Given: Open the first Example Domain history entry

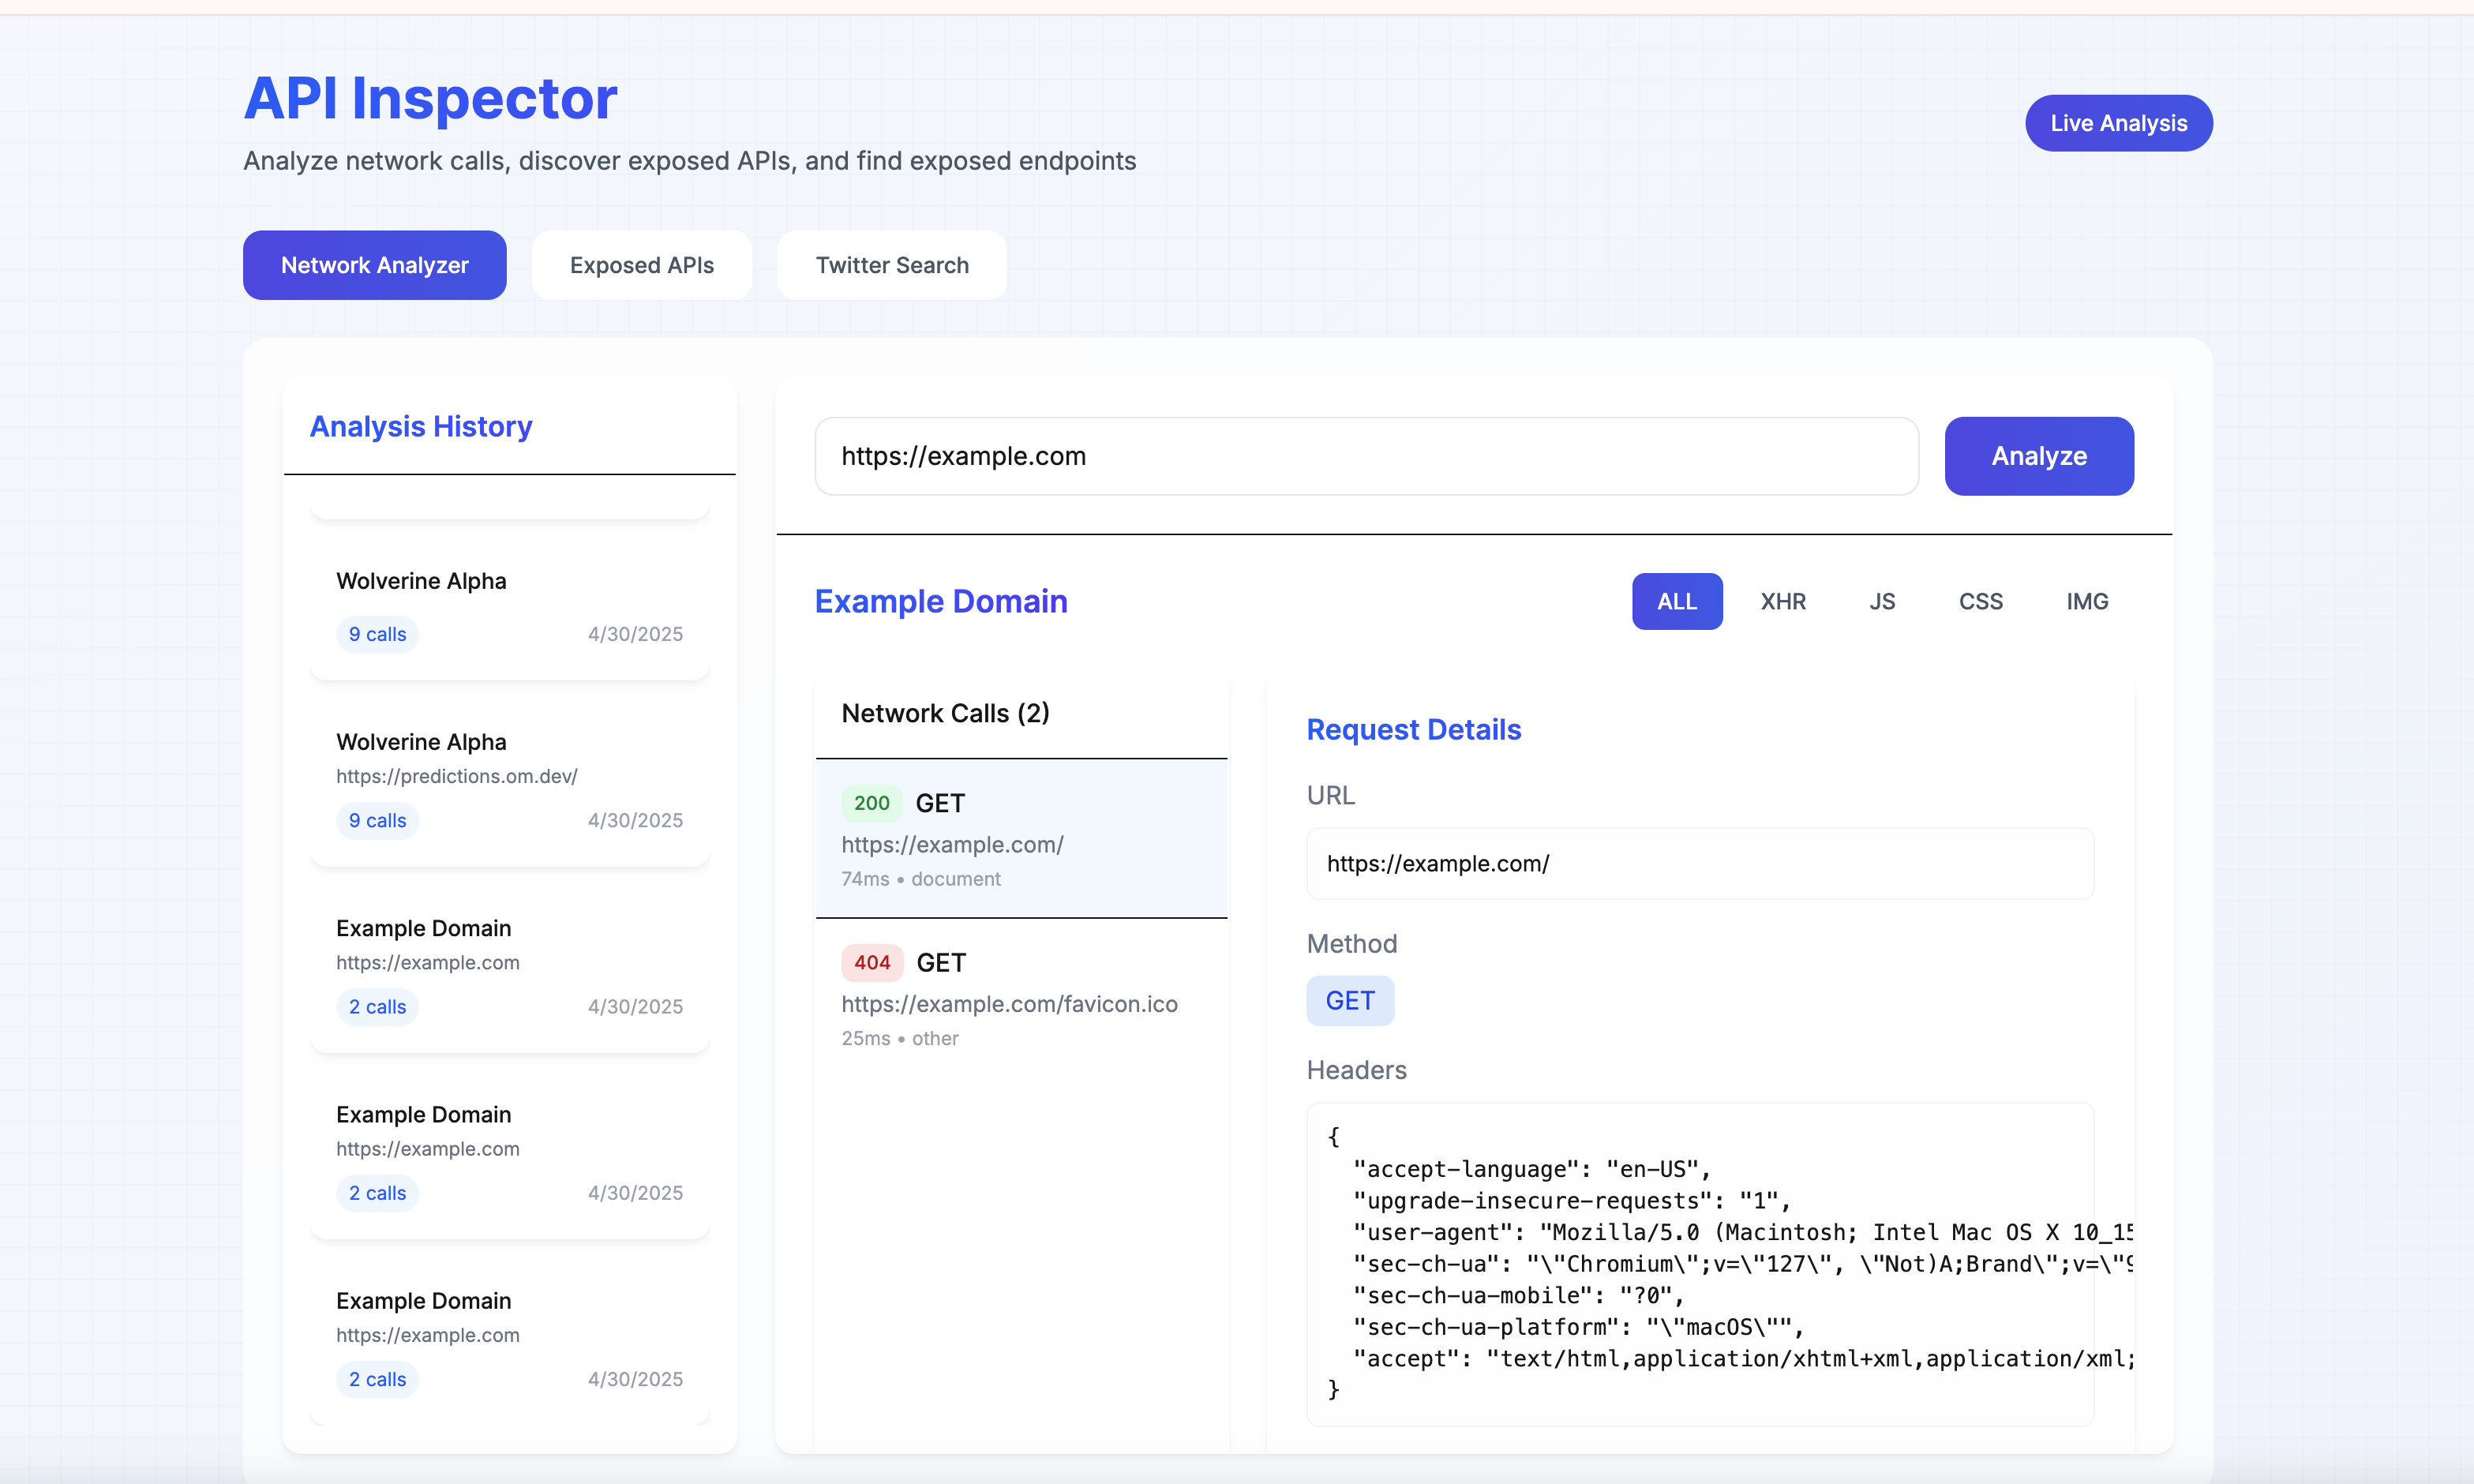Looking at the screenshot, I should pos(509,965).
